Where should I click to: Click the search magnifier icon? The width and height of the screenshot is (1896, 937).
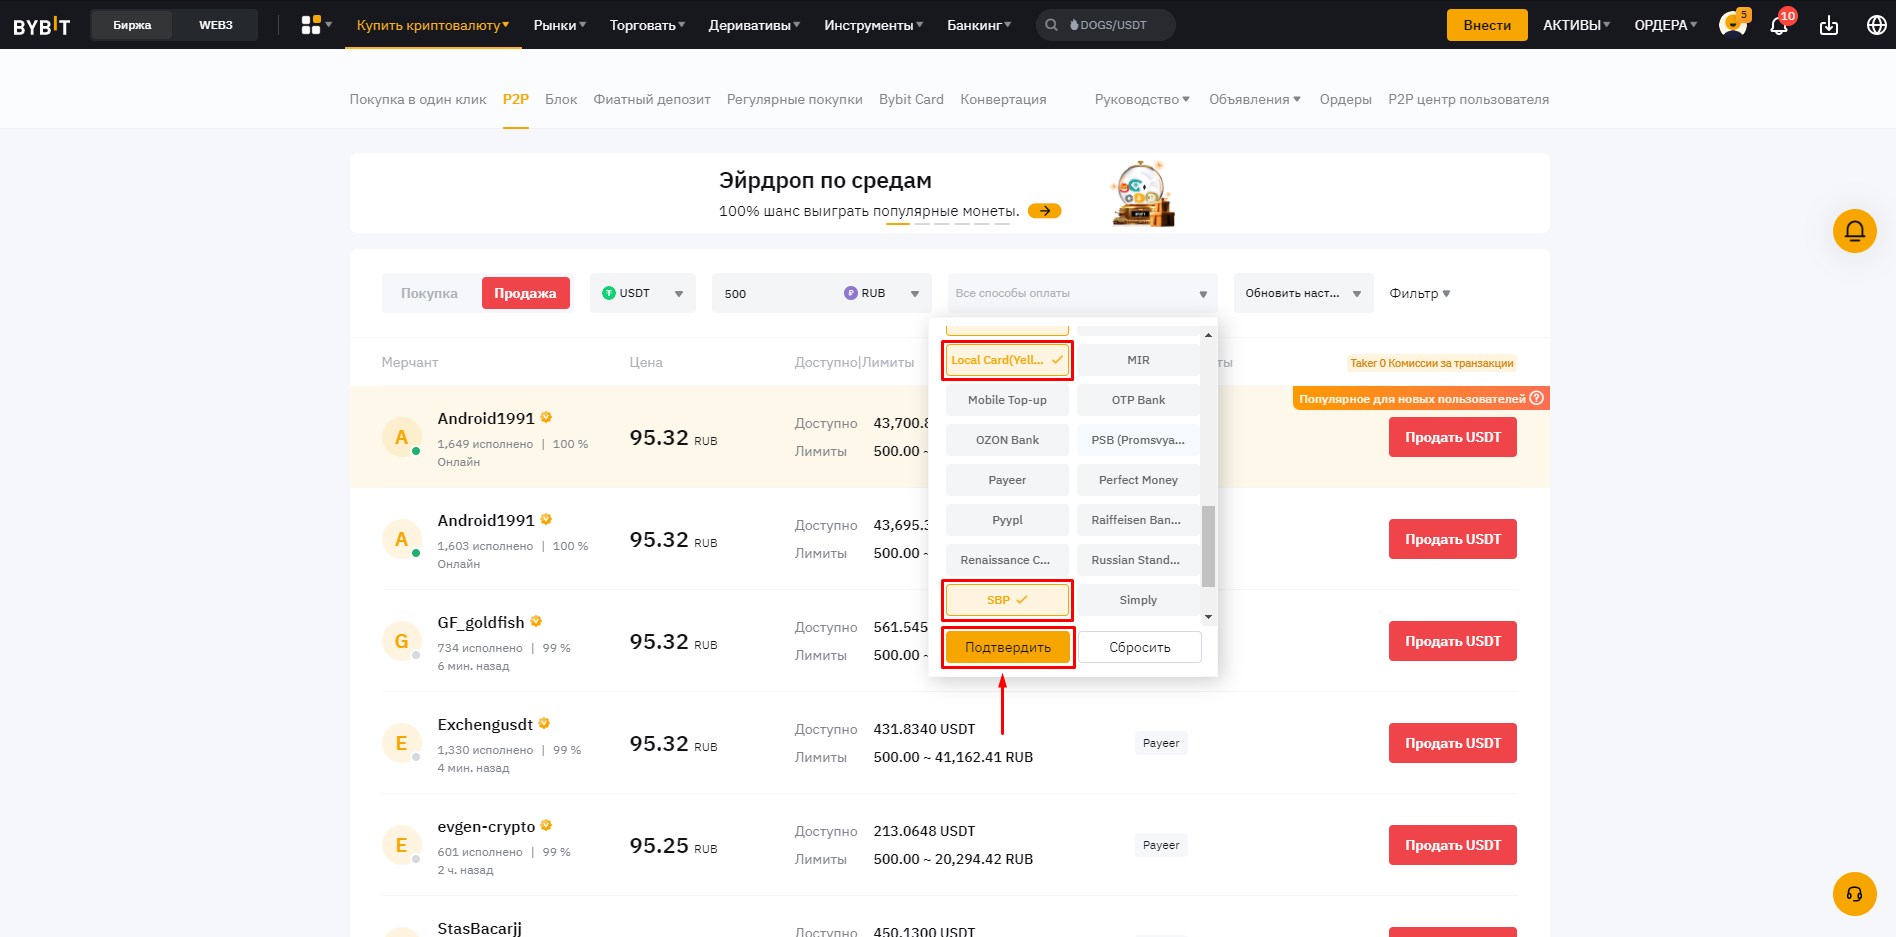(1051, 25)
